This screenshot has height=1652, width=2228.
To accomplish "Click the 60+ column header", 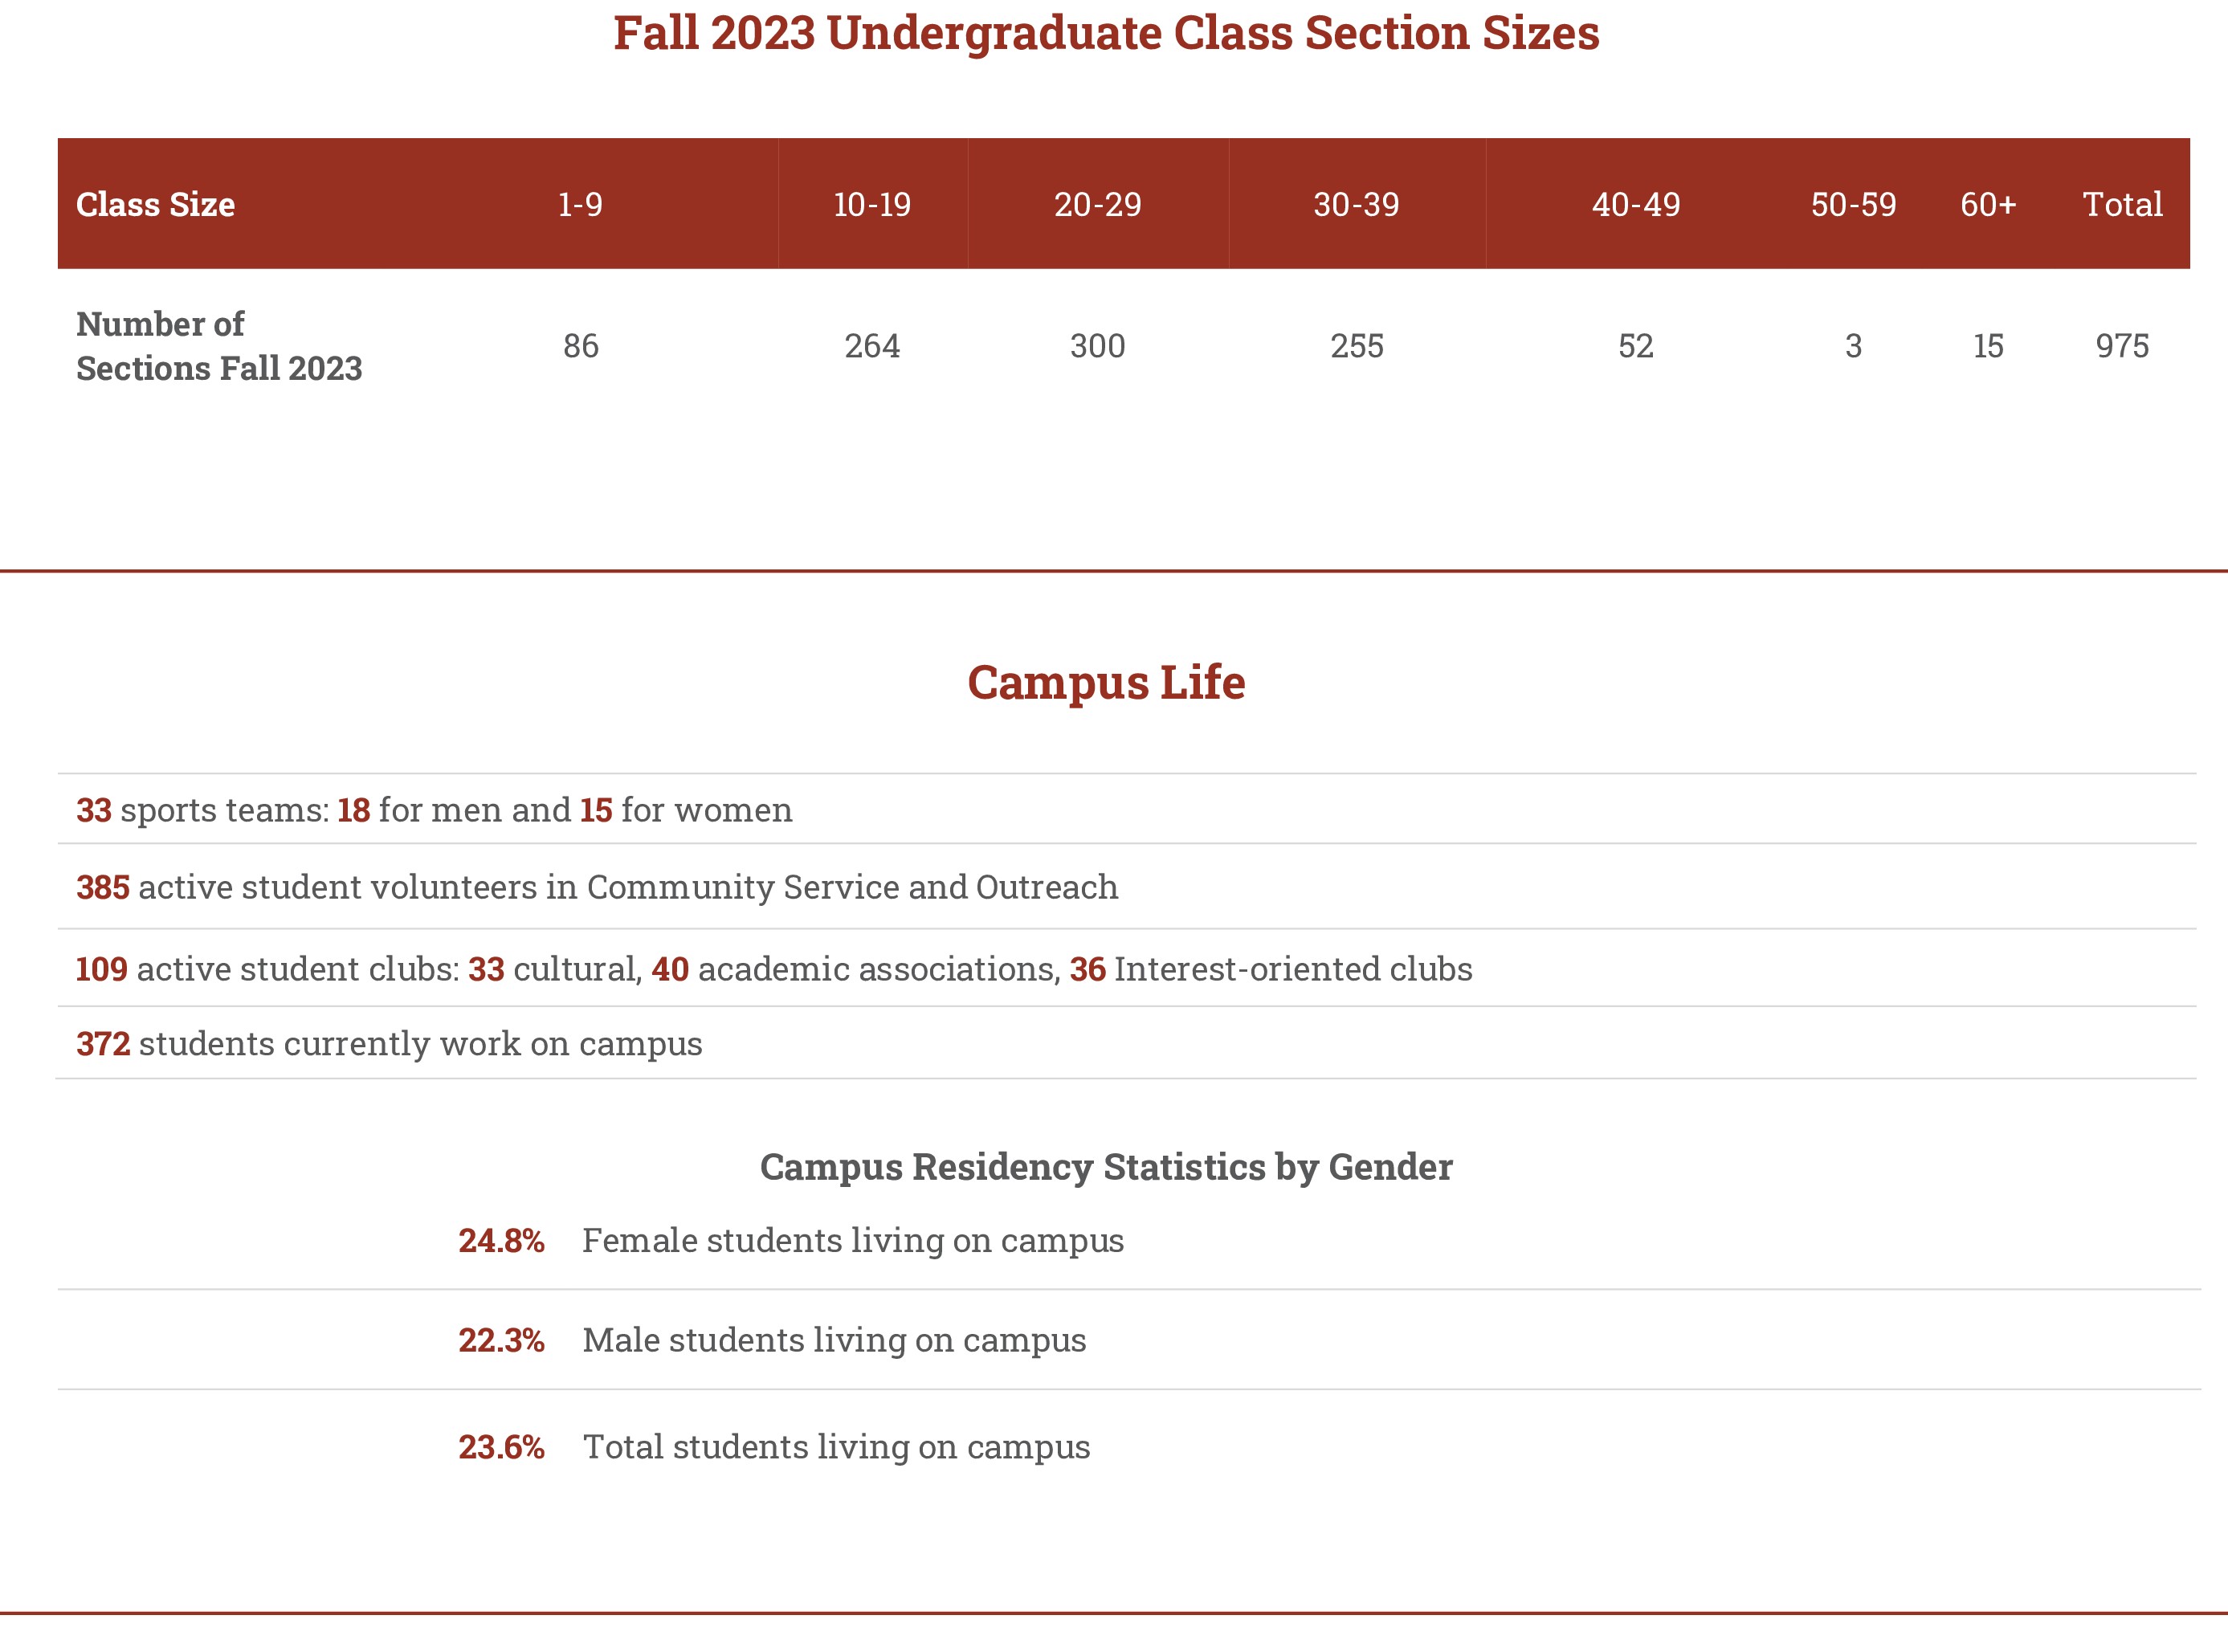I will click(x=1988, y=204).
